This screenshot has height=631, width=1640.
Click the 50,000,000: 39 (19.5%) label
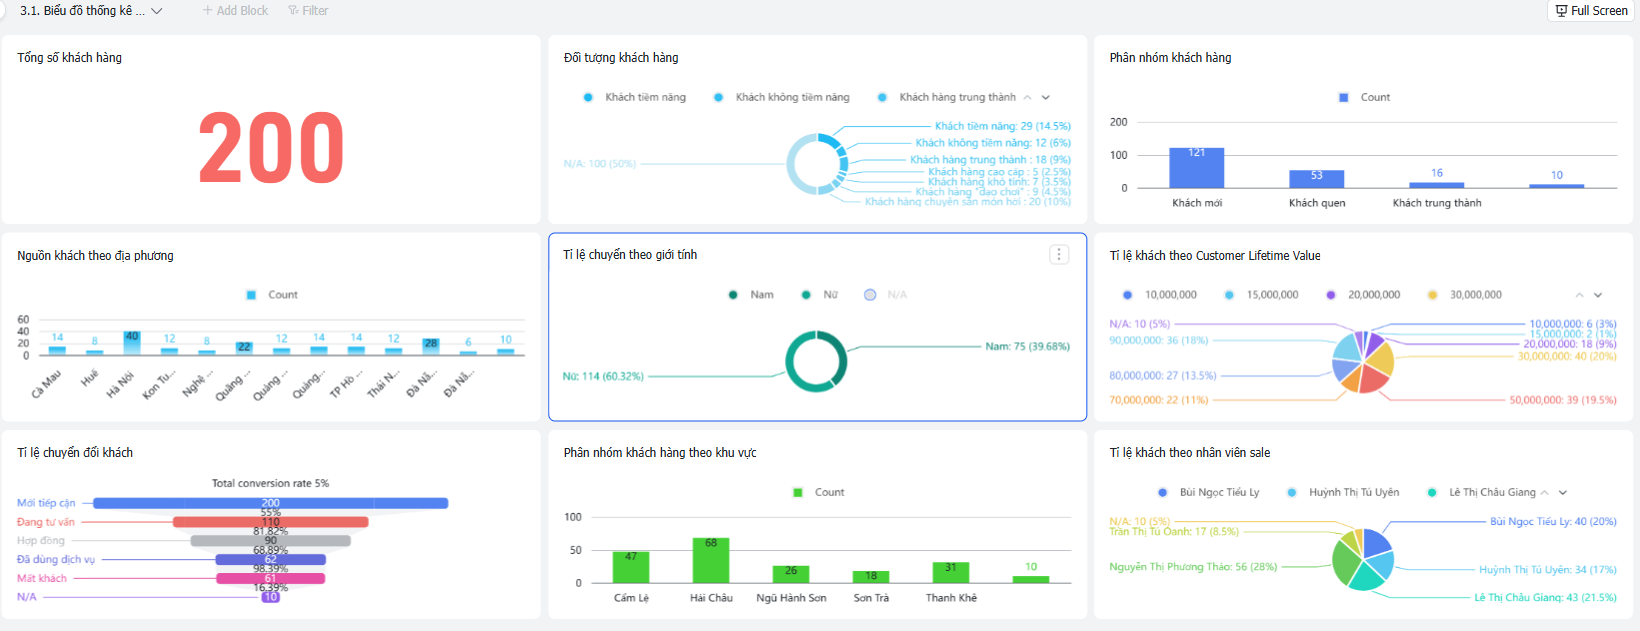(1562, 400)
